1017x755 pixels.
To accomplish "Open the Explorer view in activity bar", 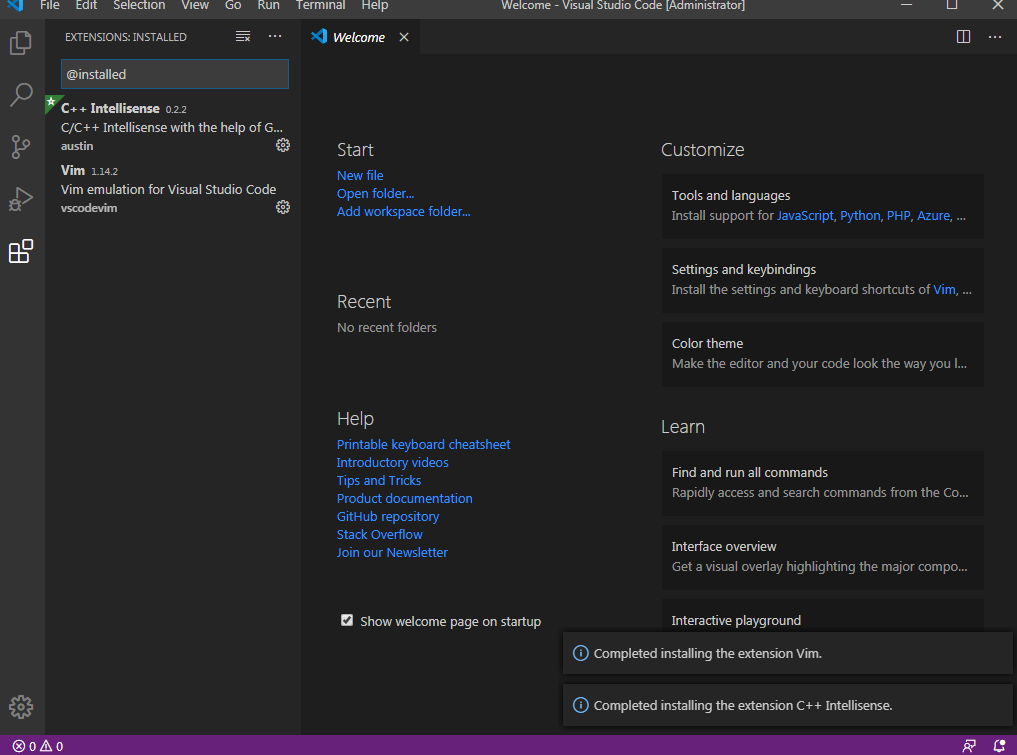I will pos(21,43).
